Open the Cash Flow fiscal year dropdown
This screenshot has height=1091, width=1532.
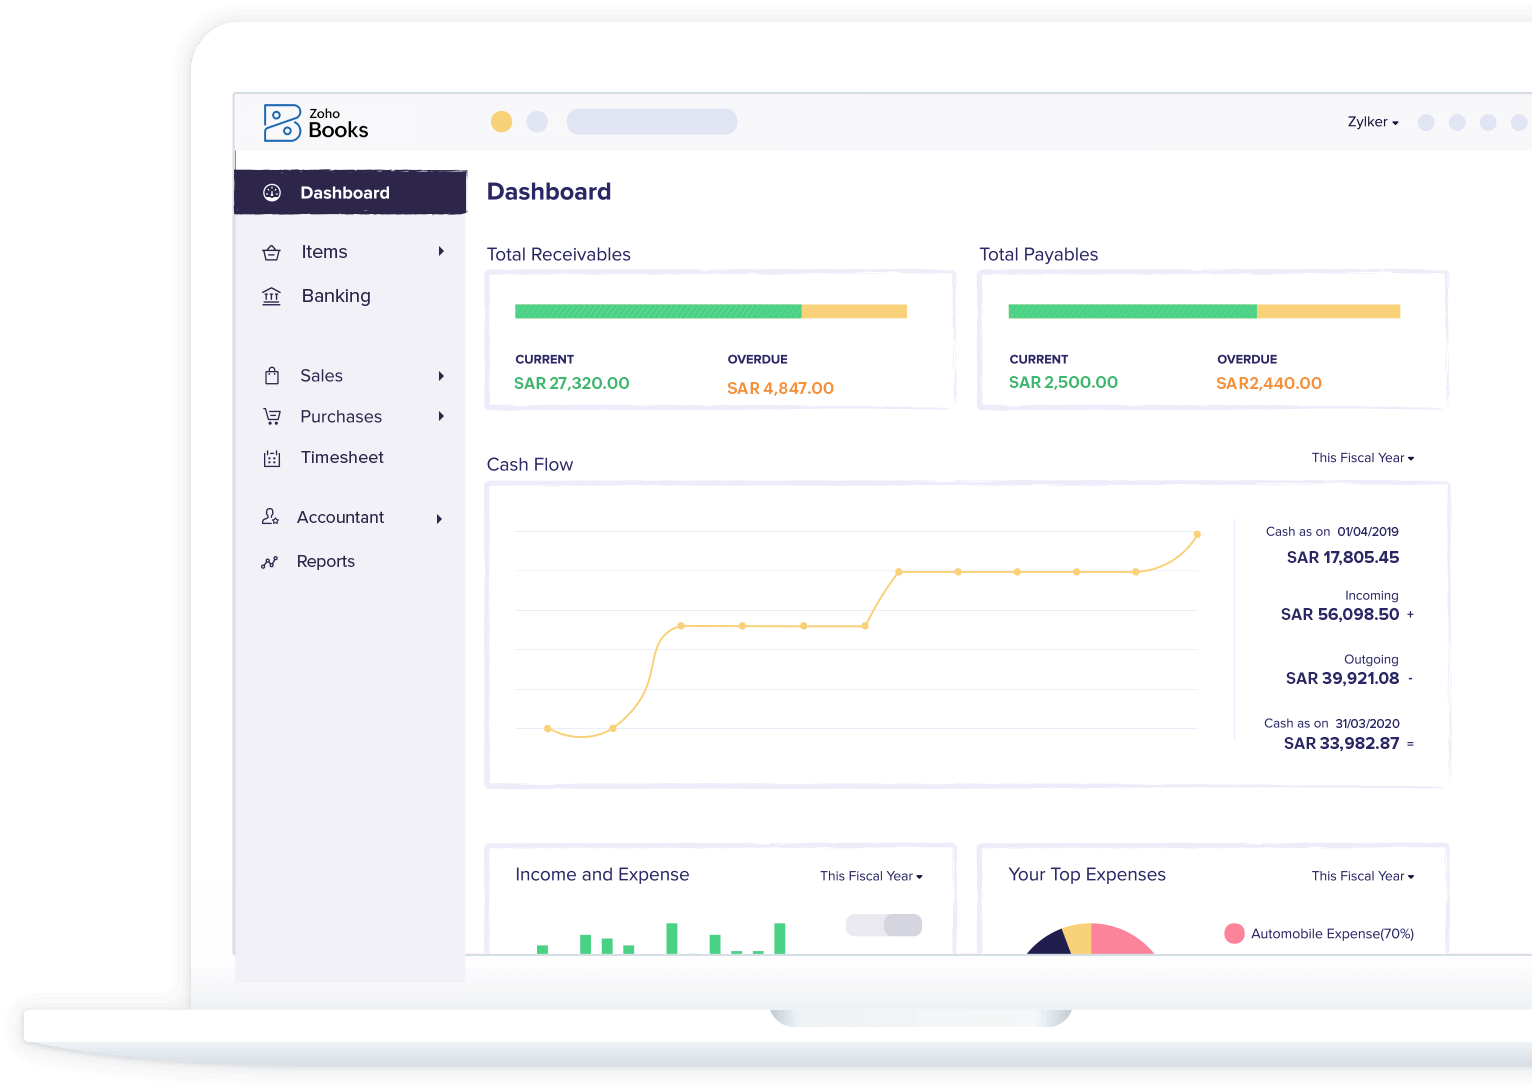click(x=1362, y=458)
